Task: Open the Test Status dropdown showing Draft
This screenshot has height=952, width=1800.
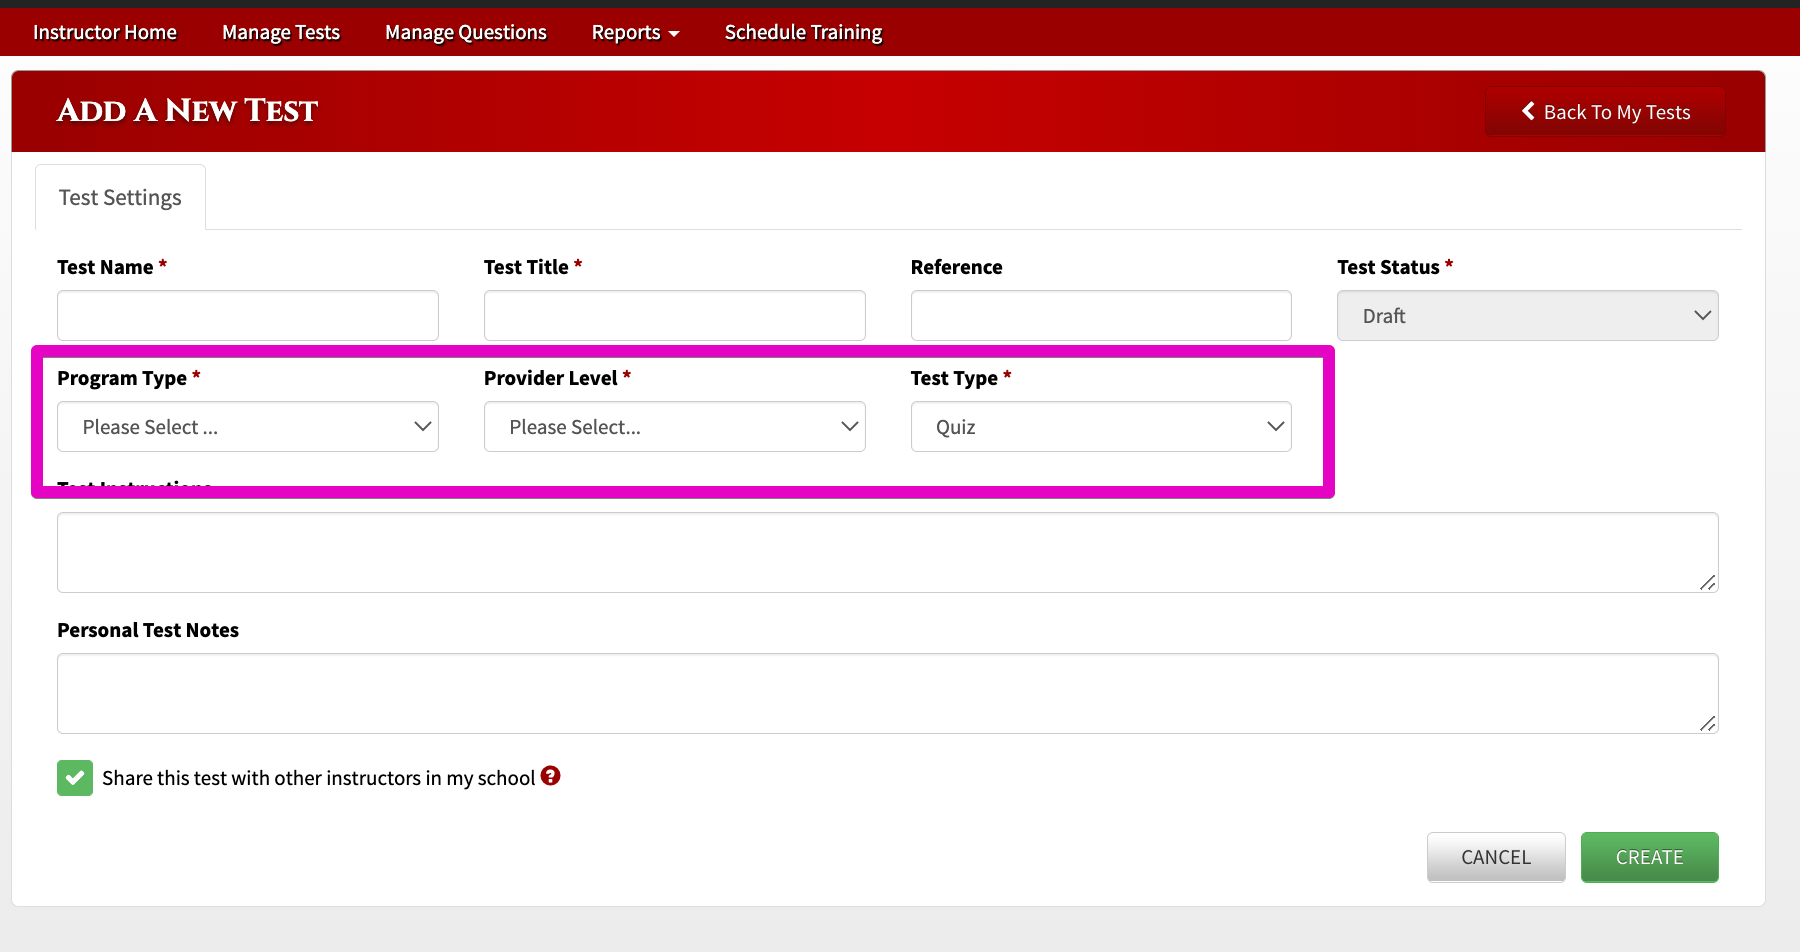Action: tap(1527, 315)
